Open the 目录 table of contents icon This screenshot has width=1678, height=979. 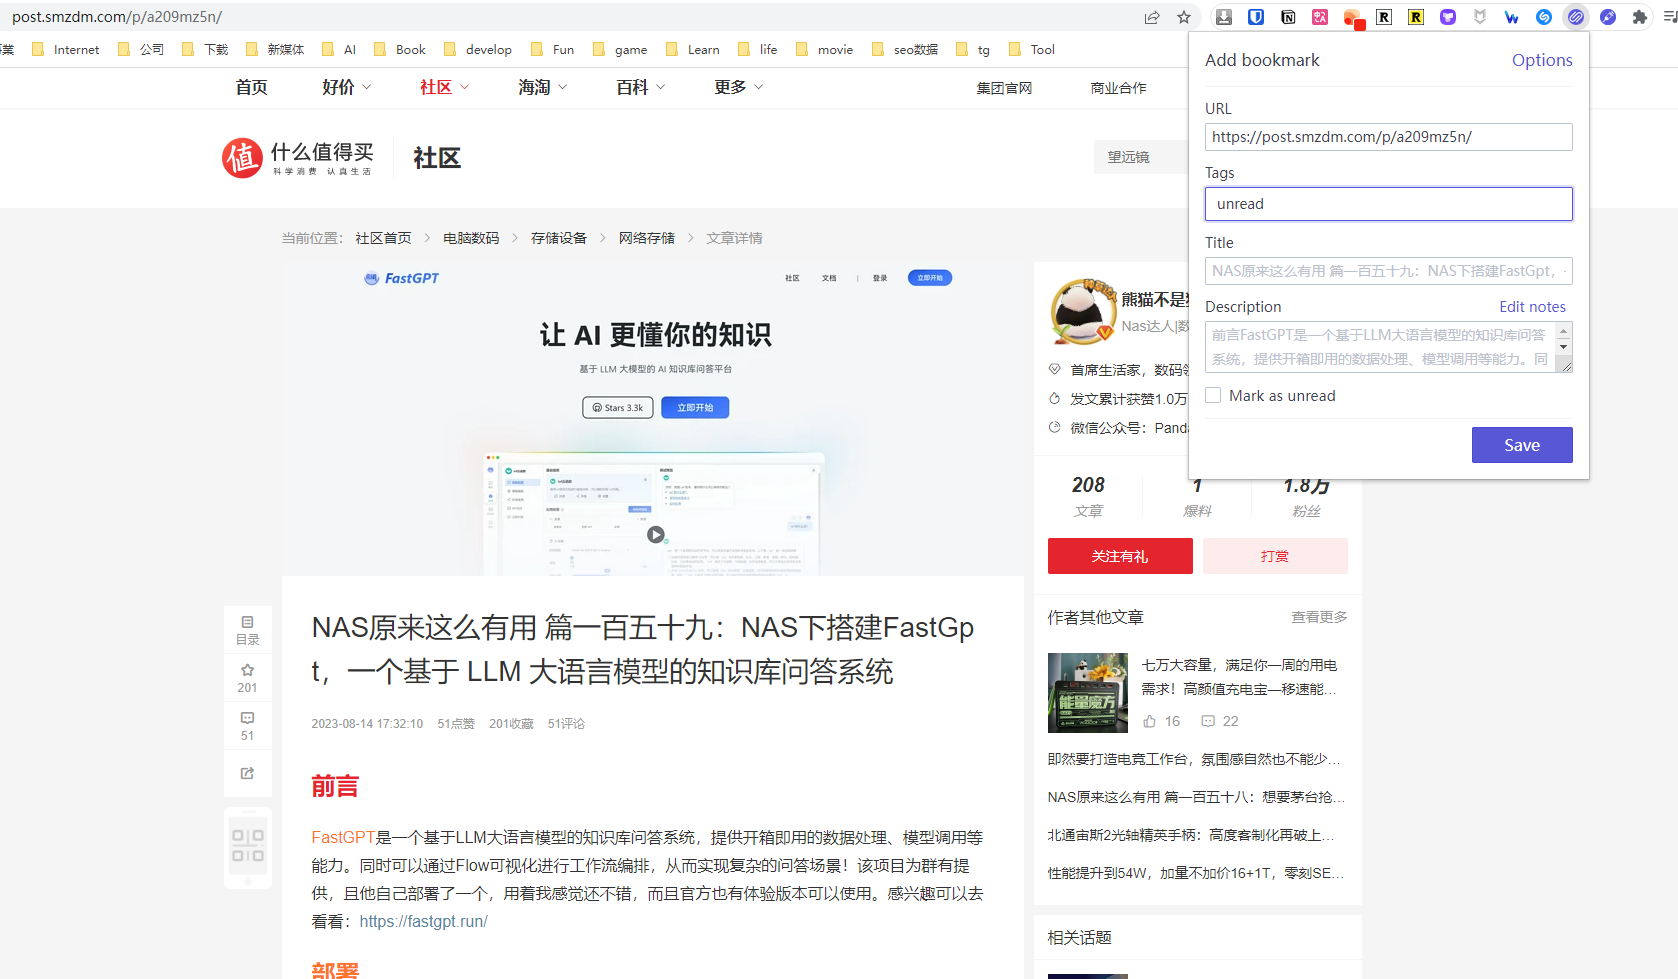point(247,629)
